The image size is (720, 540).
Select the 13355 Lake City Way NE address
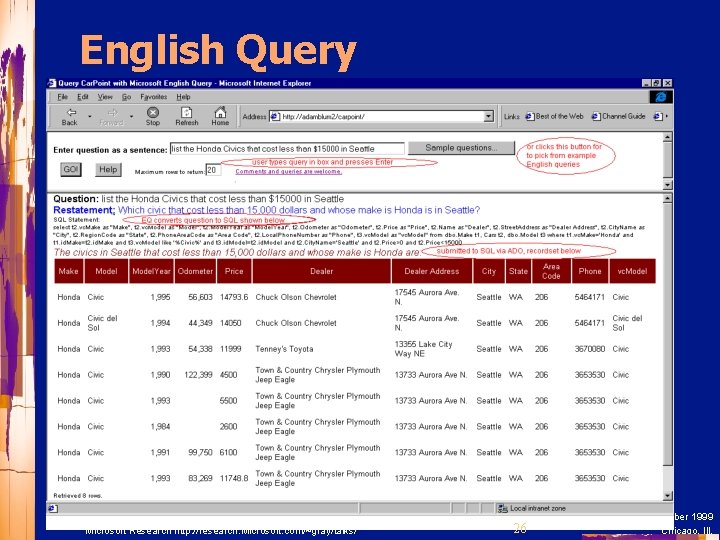(423, 349)
